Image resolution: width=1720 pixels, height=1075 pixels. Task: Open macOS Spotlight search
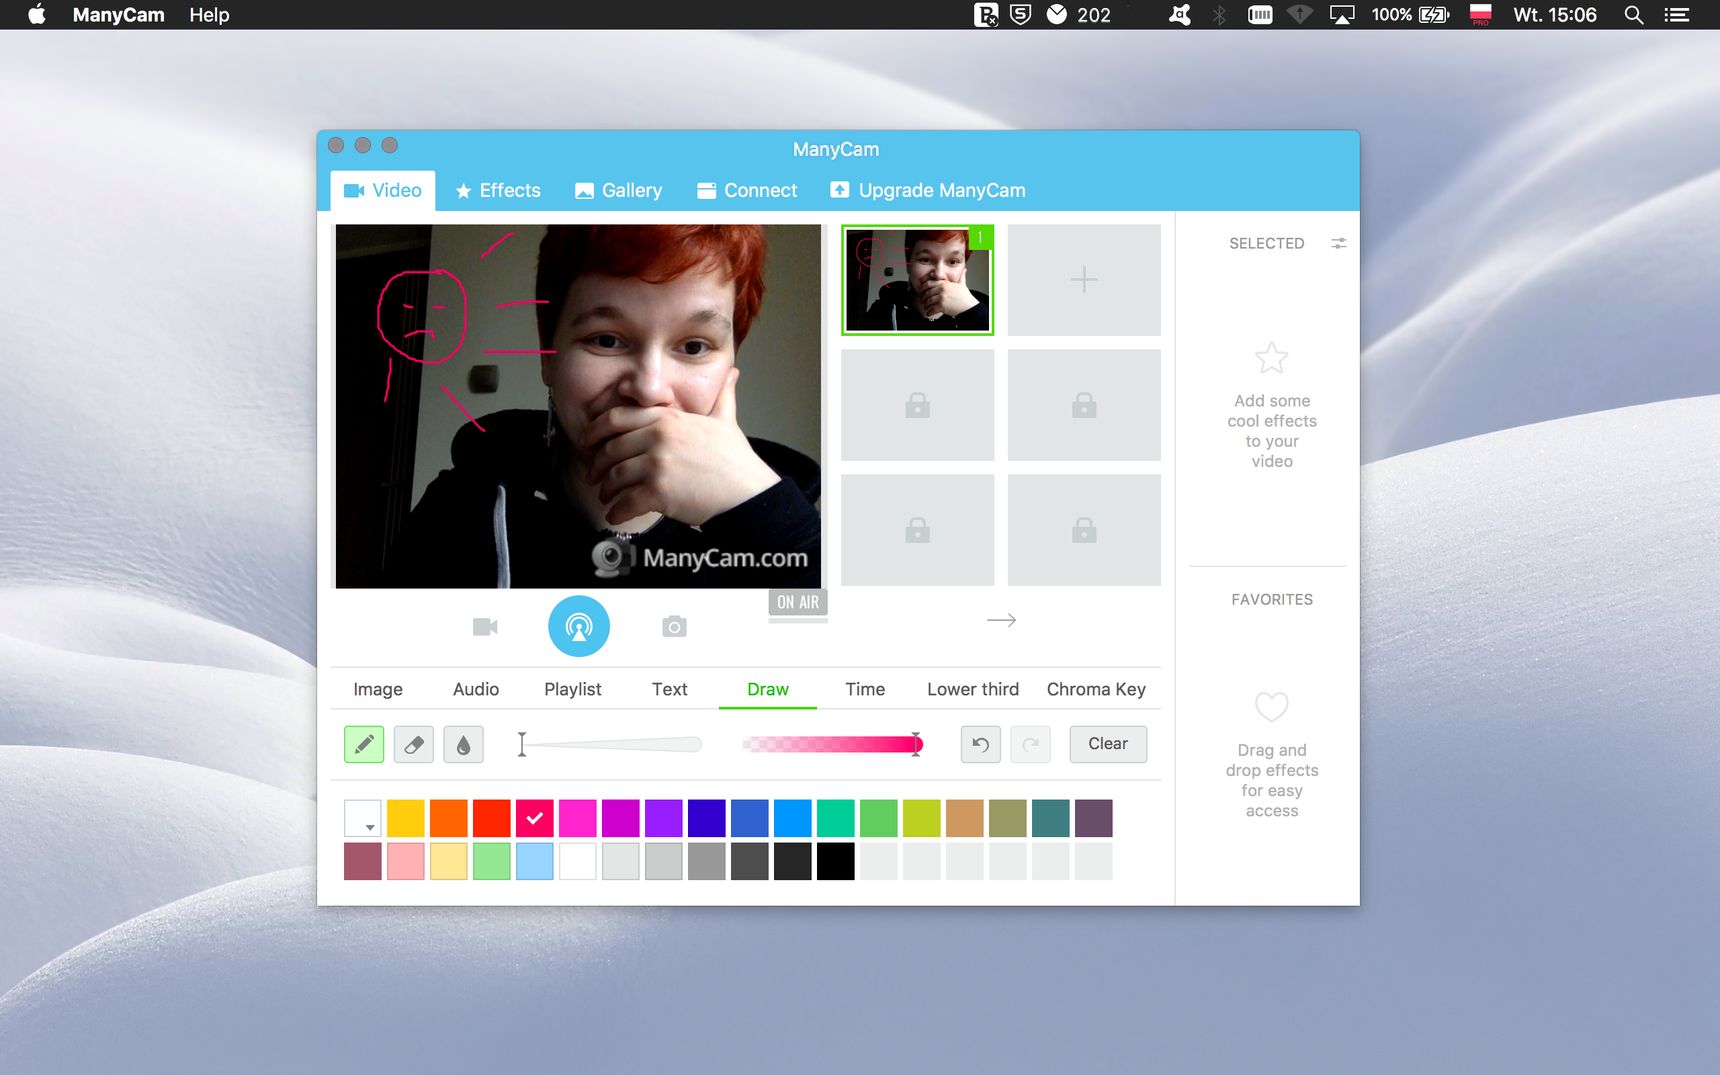(1634, 15)
